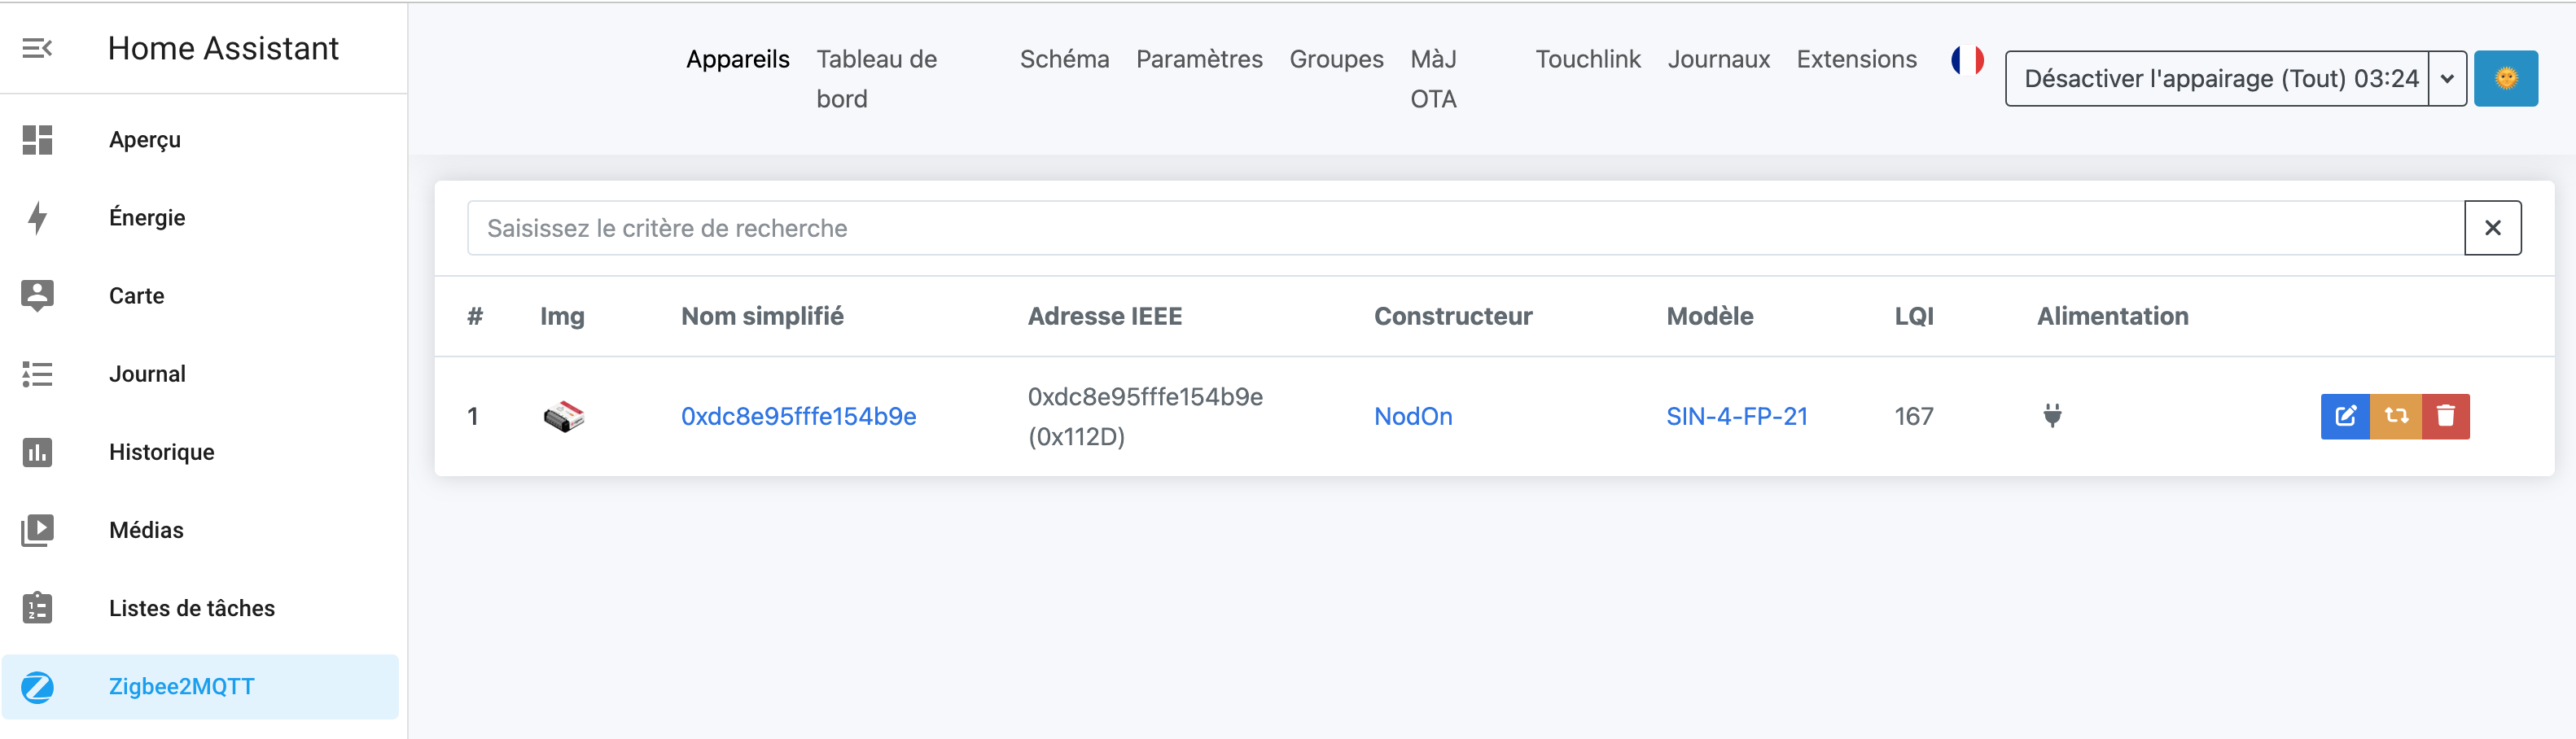Screen dimensions: 2576x739
Task: Open the Énergie lightning icon
Action: tap(37, 218)
